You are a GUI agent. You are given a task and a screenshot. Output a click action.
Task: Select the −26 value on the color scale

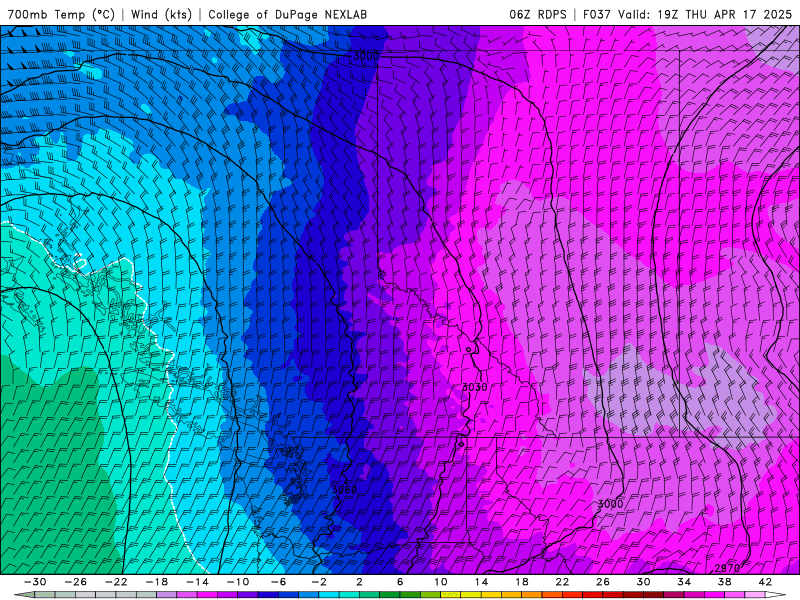pos(76,582)
